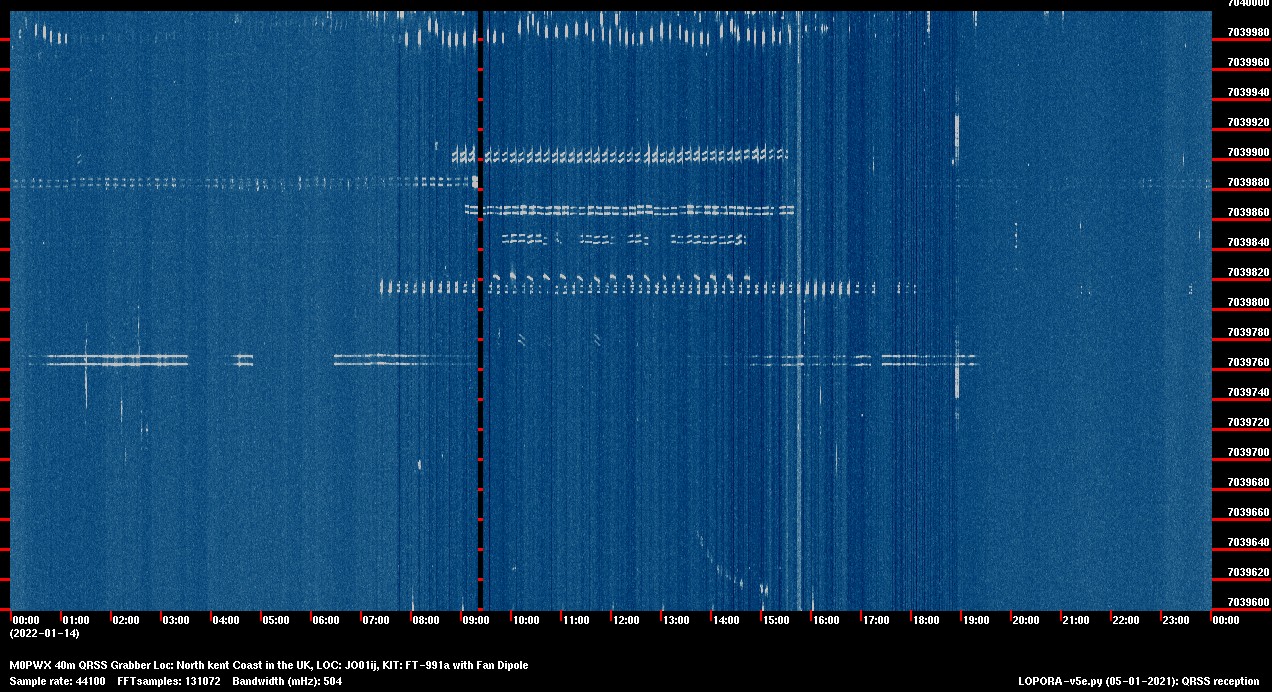Viewport: 1272px width, 692px height.
Task: Click the 03:00 time axis label
Action: (x=176, y=620)
